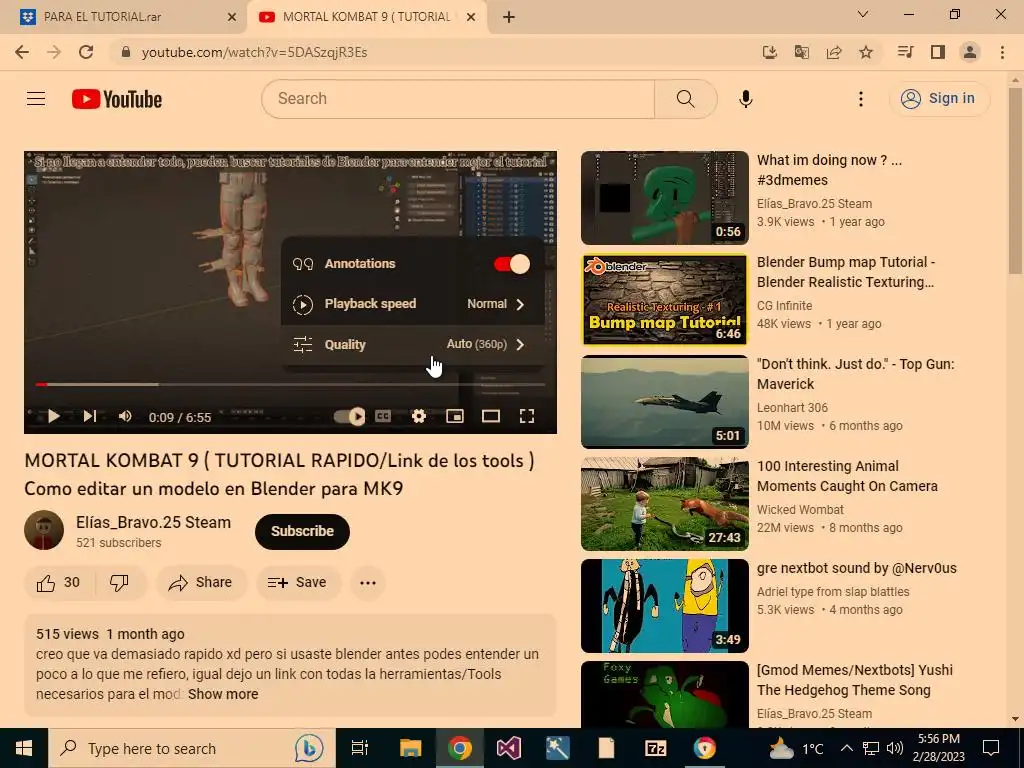Reload the current page
The height and width of the screenshot is (768, 1024).
point(86,52)
